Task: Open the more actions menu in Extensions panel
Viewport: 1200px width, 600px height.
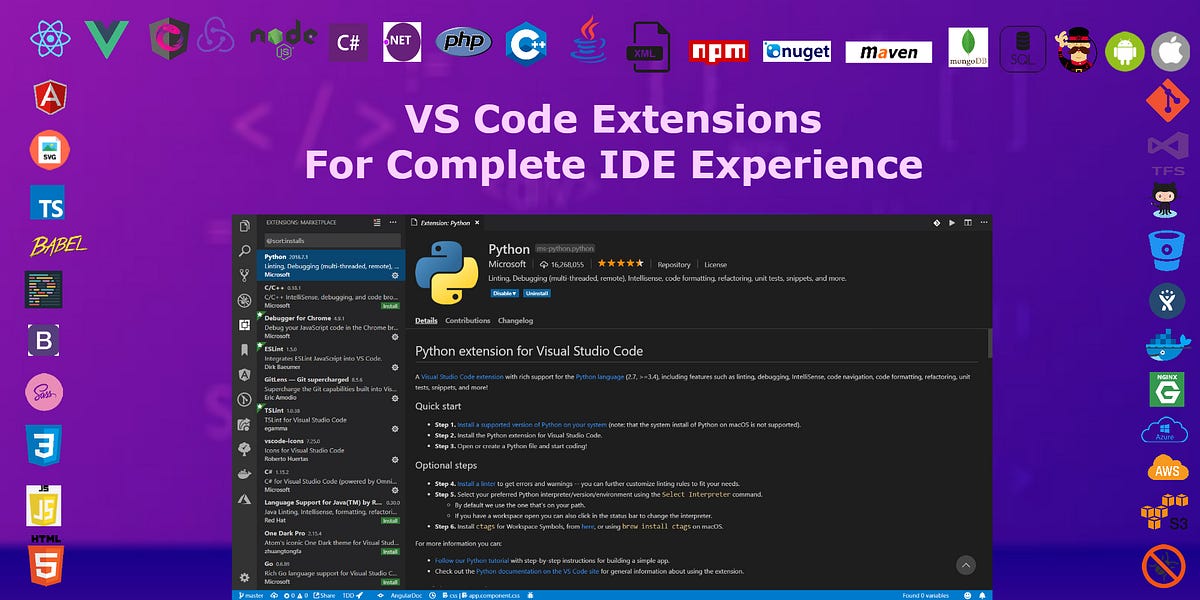Action: point(391,224)
